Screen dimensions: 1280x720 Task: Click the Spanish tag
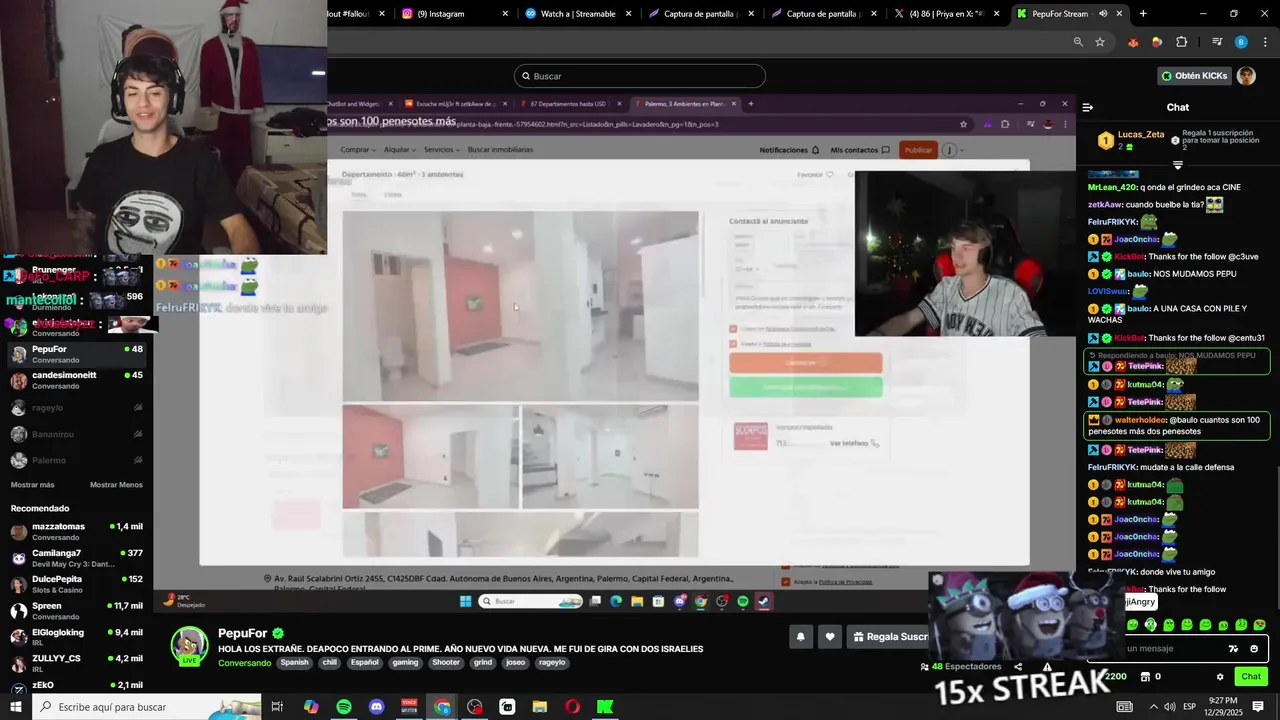point(294,663)
